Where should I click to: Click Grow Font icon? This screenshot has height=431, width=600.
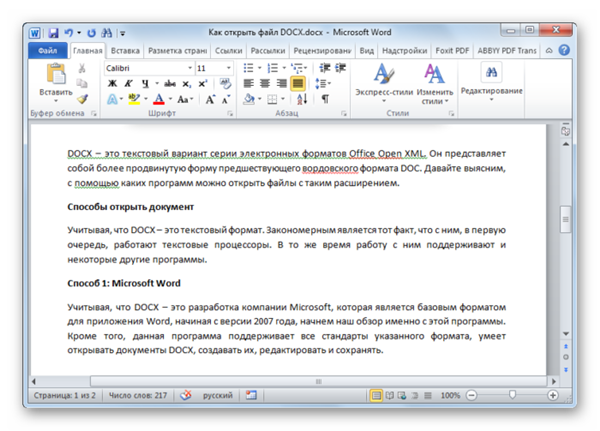pos(210,100)
